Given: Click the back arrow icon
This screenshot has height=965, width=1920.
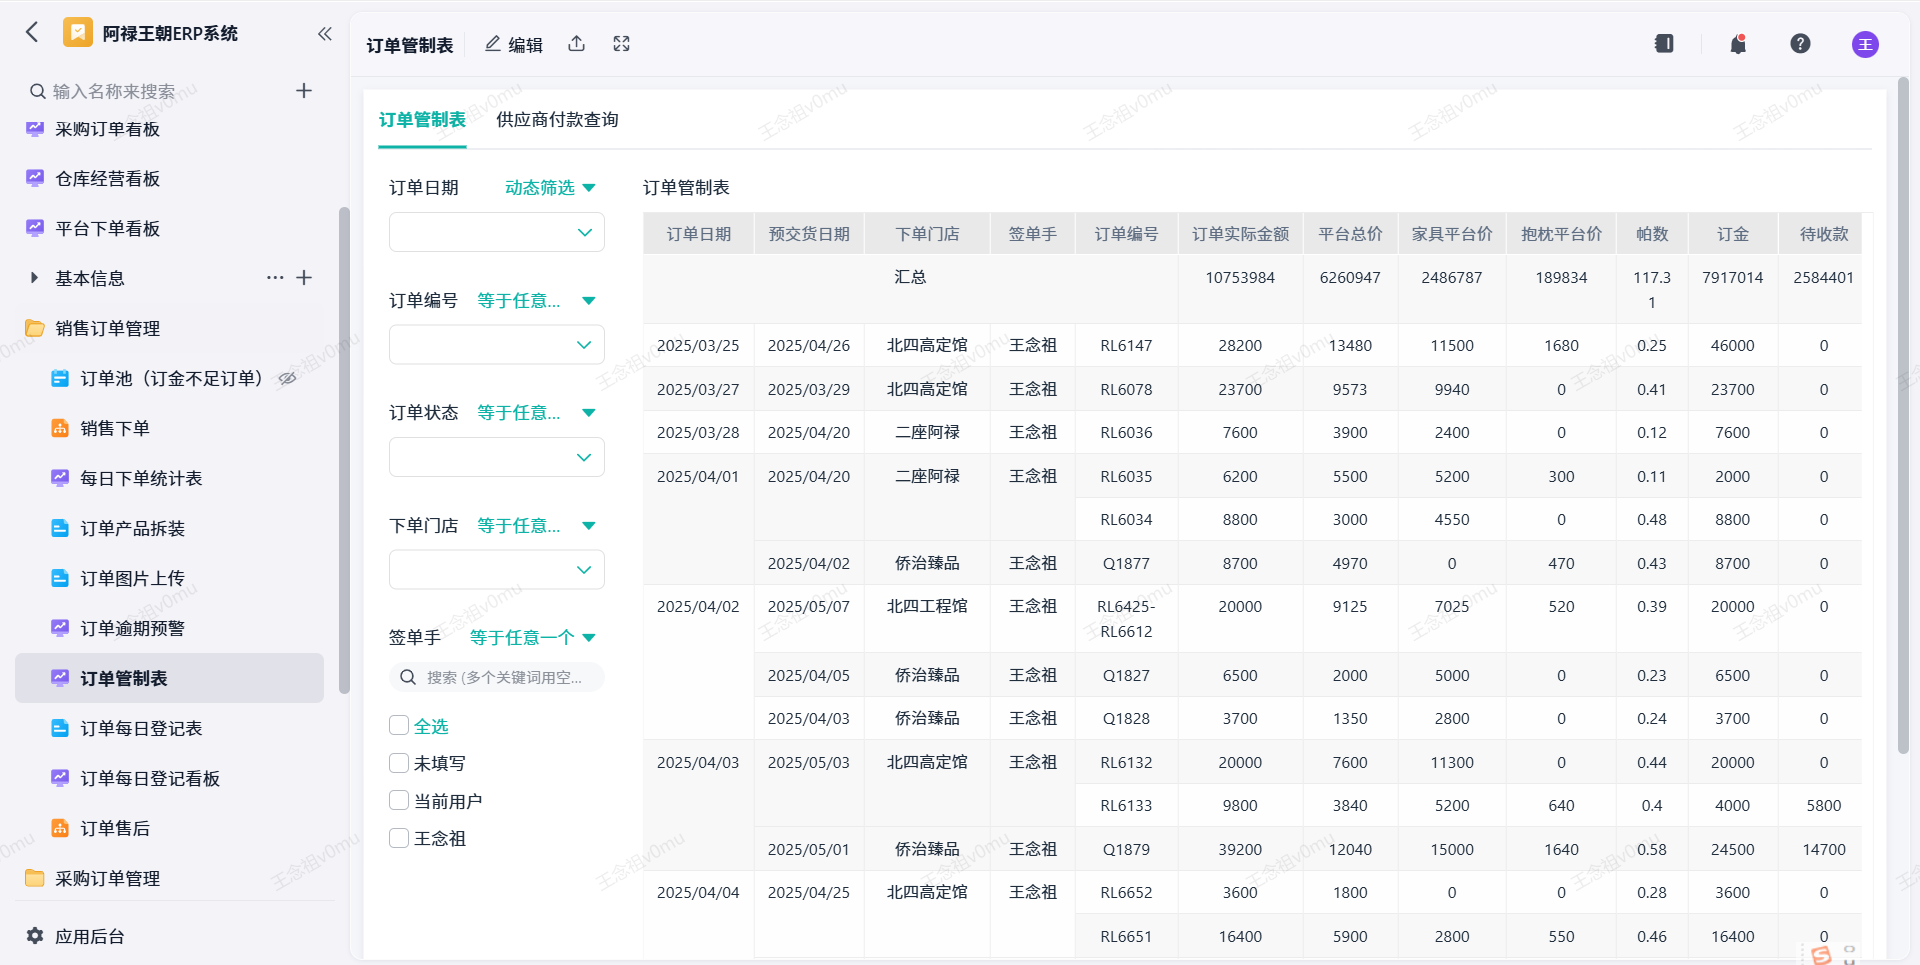Looking at the screenshot, I should click(32, 33).
